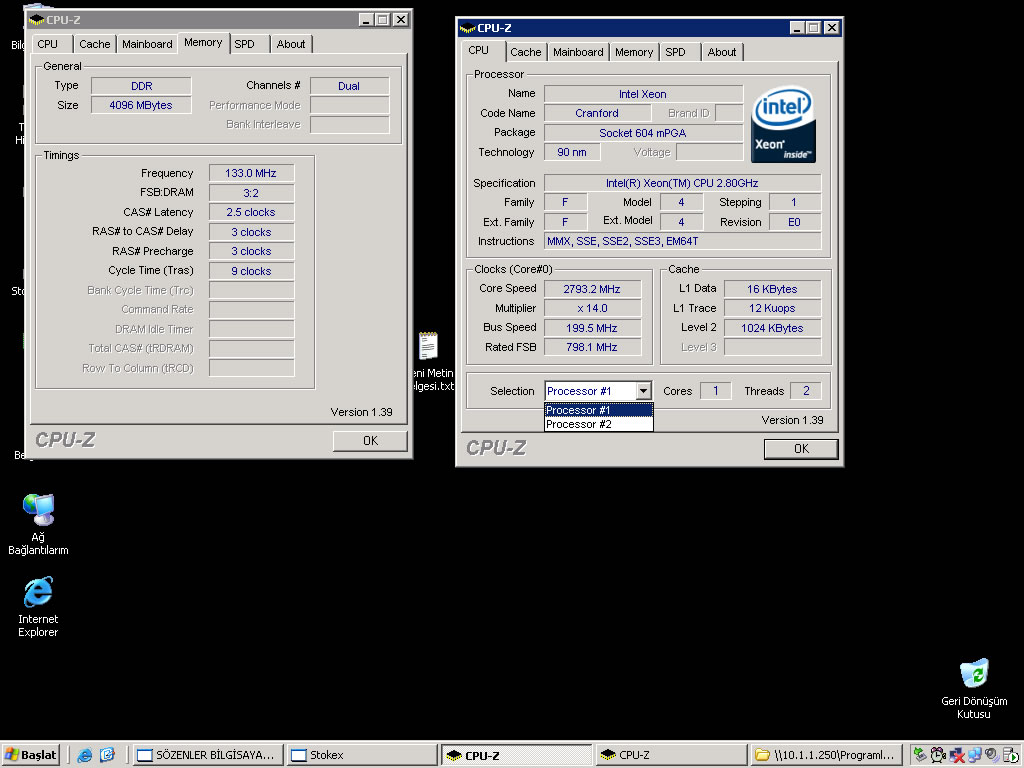The image size is (1024, 768).
Task: Click OK in the Memory CPU-Z window
Action: (x=370, y=441)
